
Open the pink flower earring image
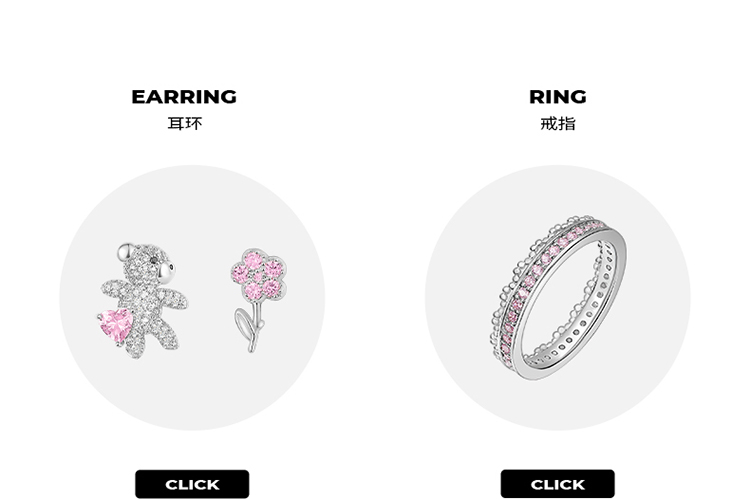click(258, 300)
